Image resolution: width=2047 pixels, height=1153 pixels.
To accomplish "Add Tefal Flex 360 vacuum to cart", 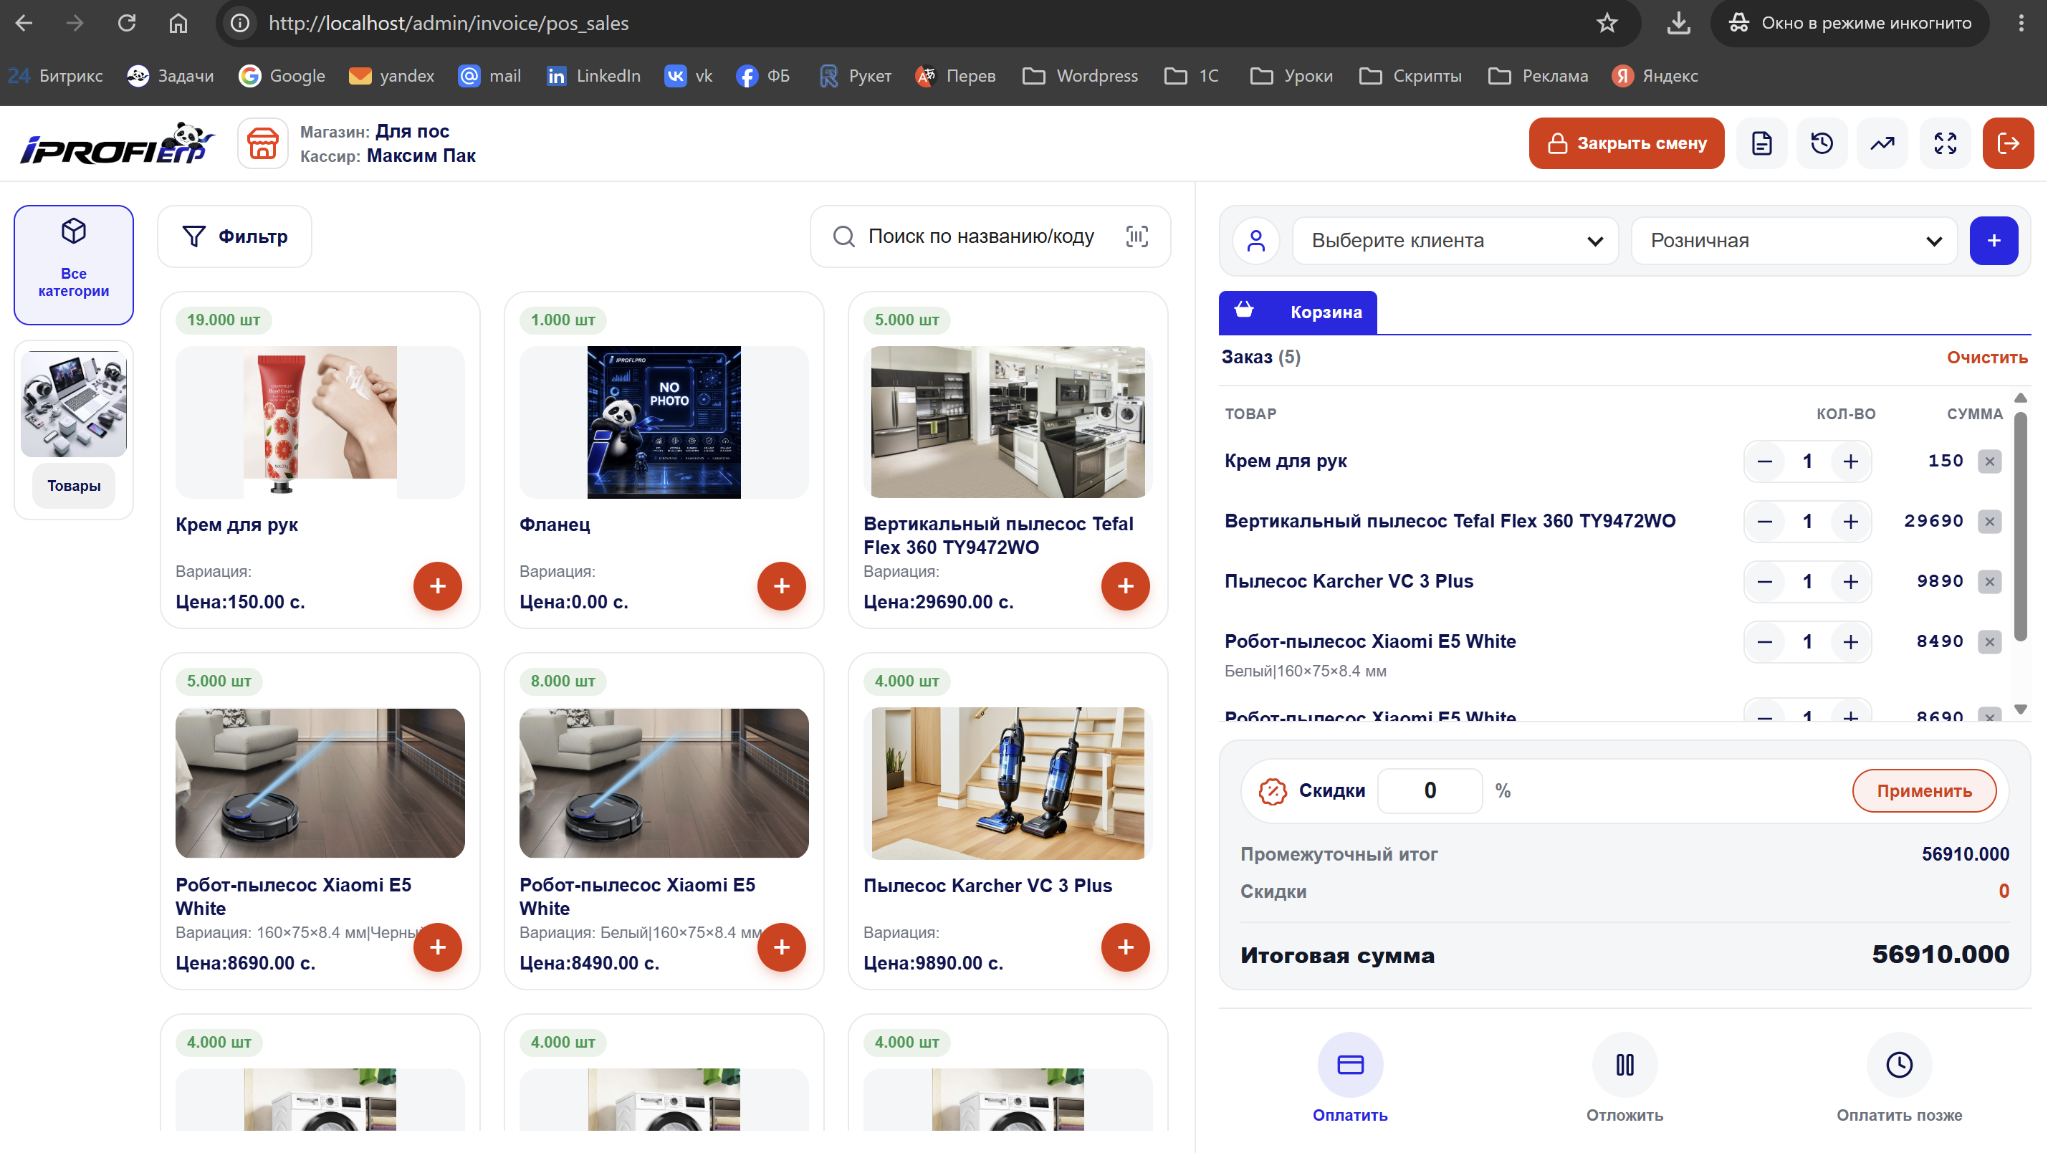I will [x=1126, y=586].
